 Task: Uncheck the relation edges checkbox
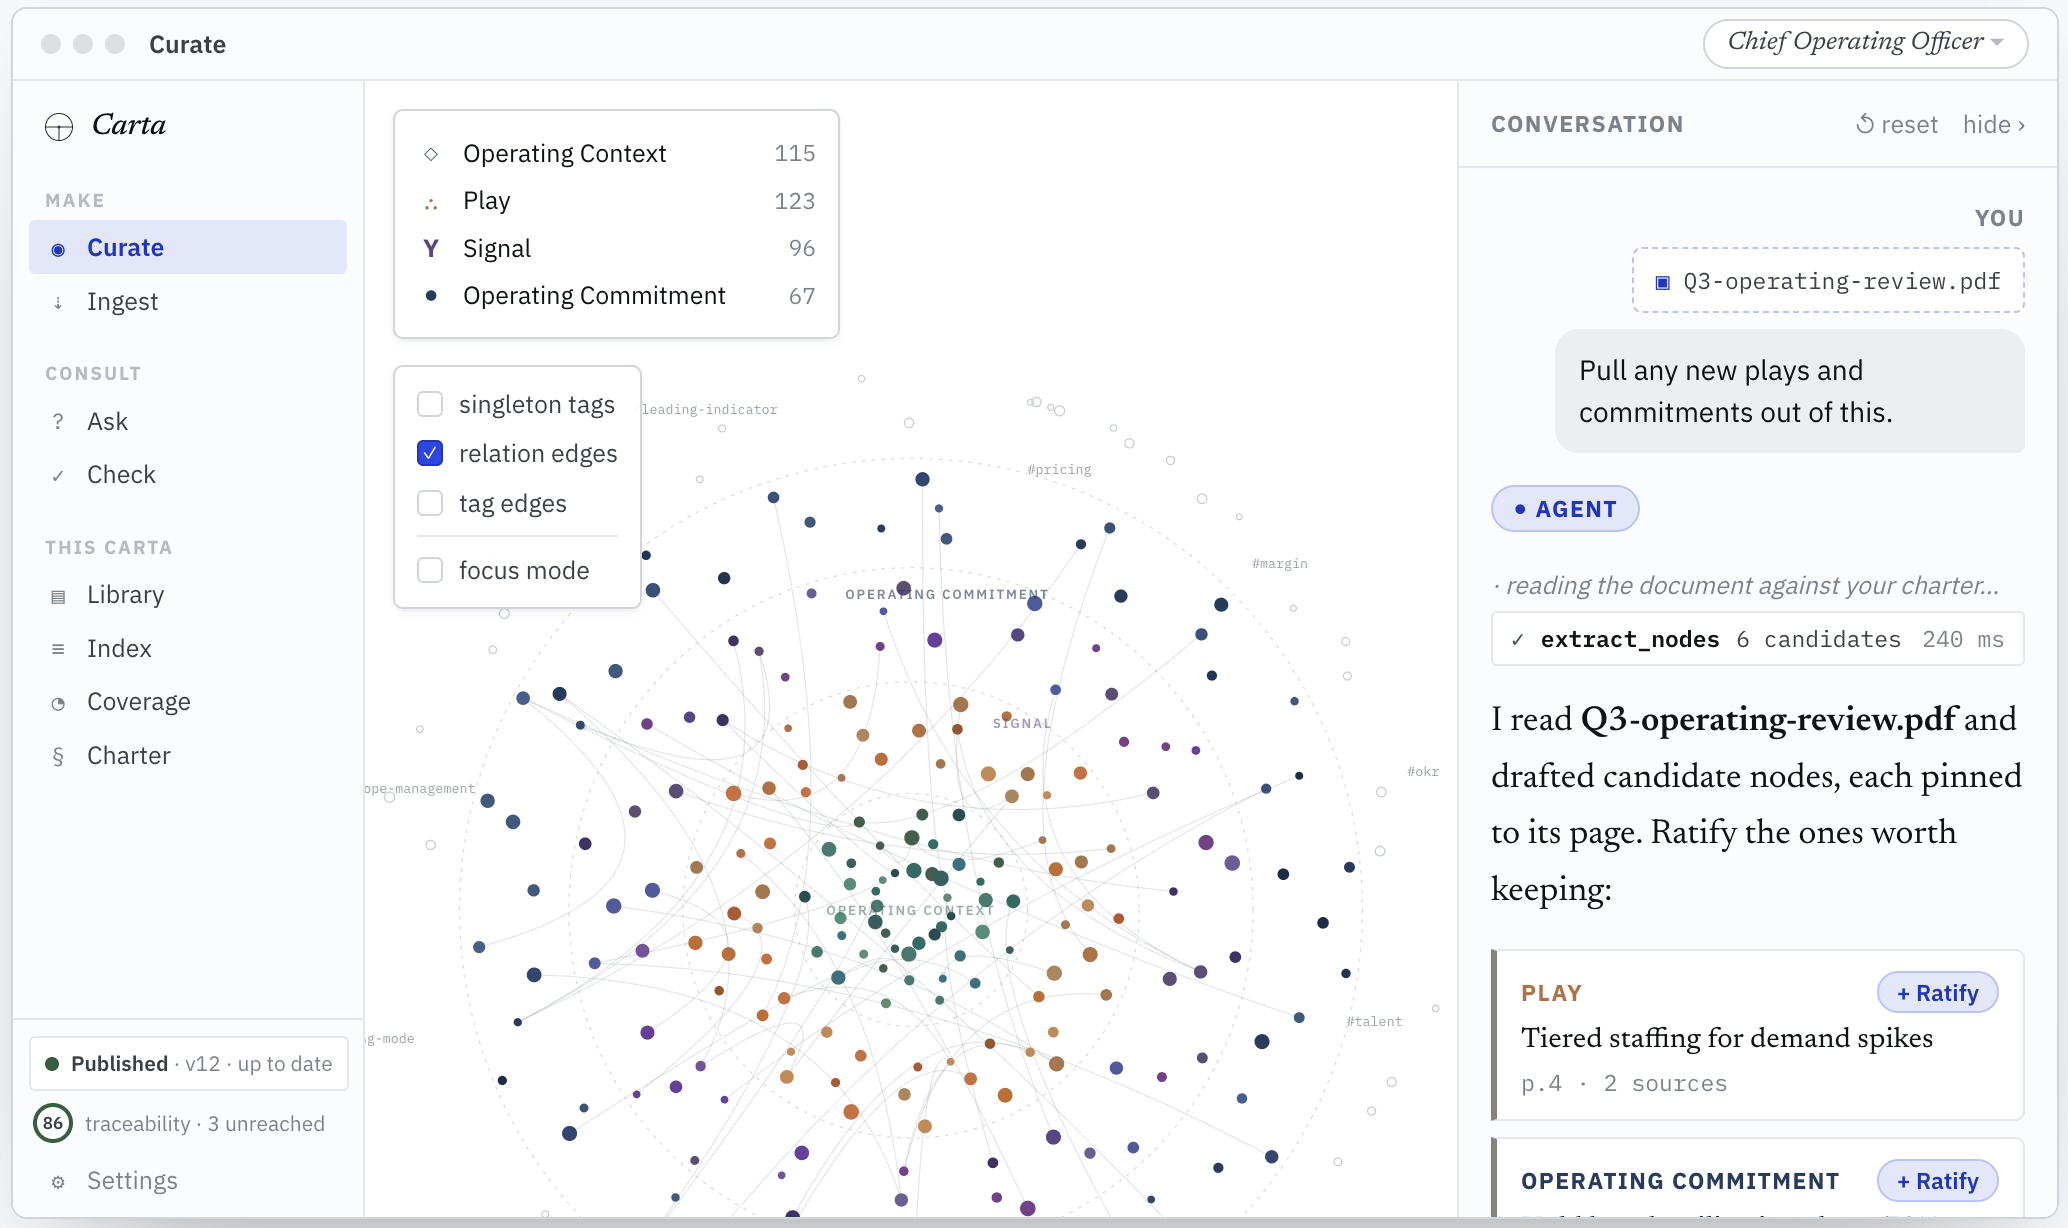tap(430, 453)
